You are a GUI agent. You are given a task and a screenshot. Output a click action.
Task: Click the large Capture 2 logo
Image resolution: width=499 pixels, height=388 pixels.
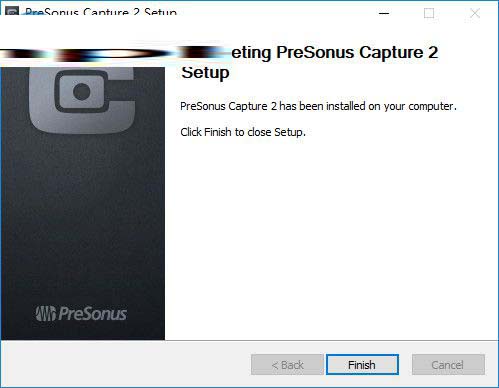tap(82, 100)
